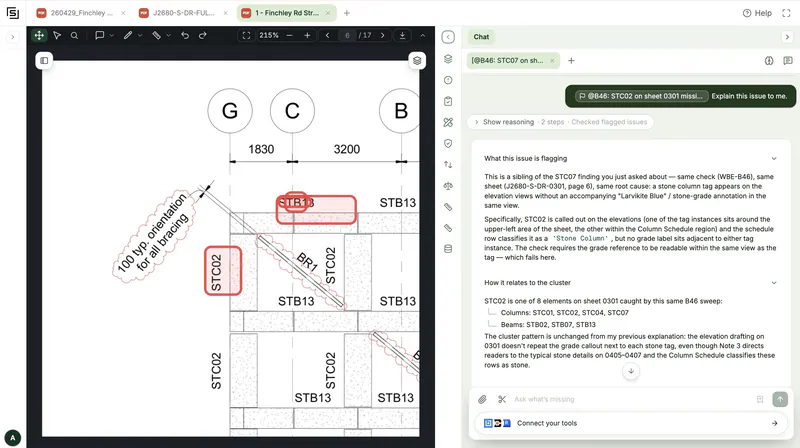The image size is (800, 448).
Task: Close the J2680-S-DR-FUL tab
Action: coord(226,13)
